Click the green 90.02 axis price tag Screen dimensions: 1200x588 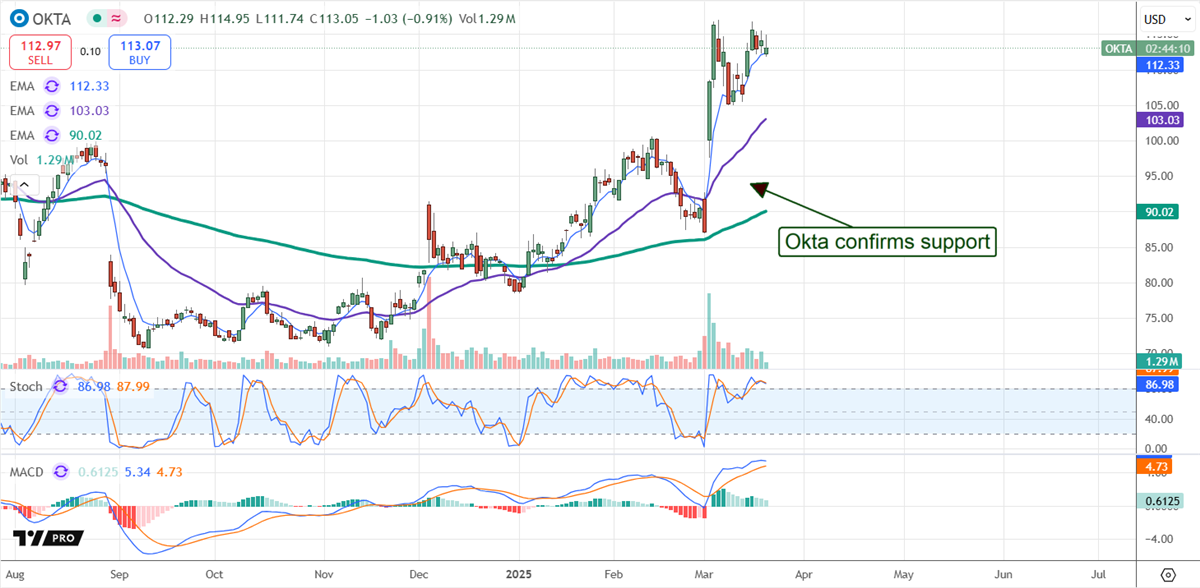coord(1160,211)
